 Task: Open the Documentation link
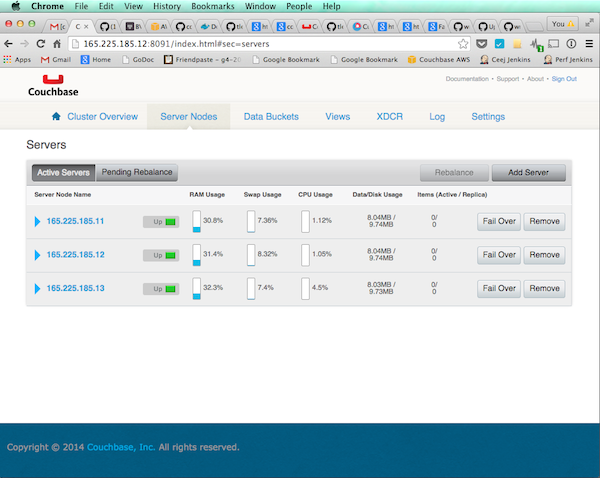pos(467,79)
